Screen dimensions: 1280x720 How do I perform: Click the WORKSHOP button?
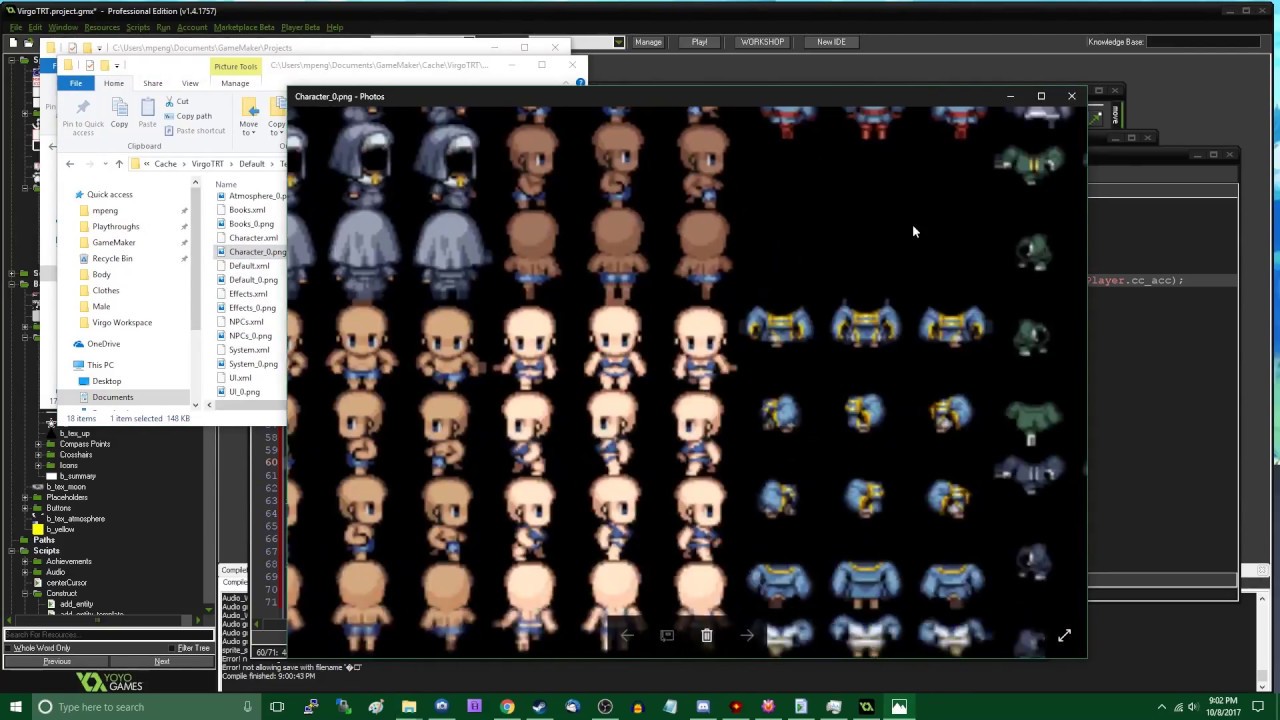coord(762,42)
